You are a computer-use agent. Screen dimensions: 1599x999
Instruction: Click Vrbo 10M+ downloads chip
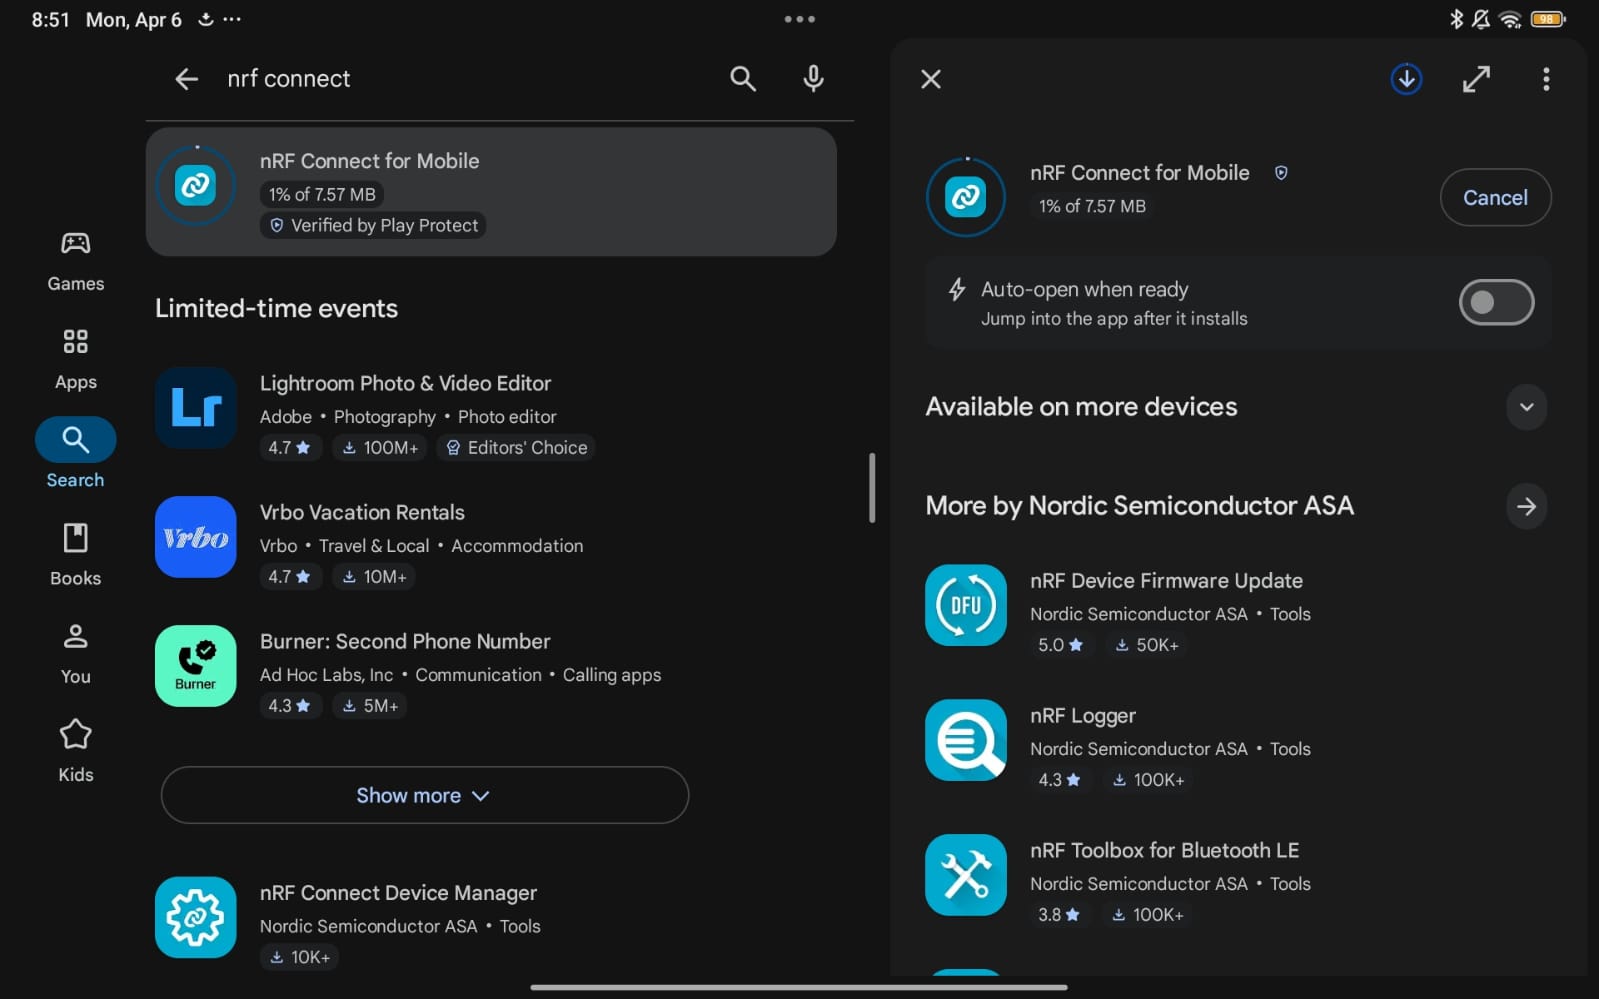coord(374,577)
